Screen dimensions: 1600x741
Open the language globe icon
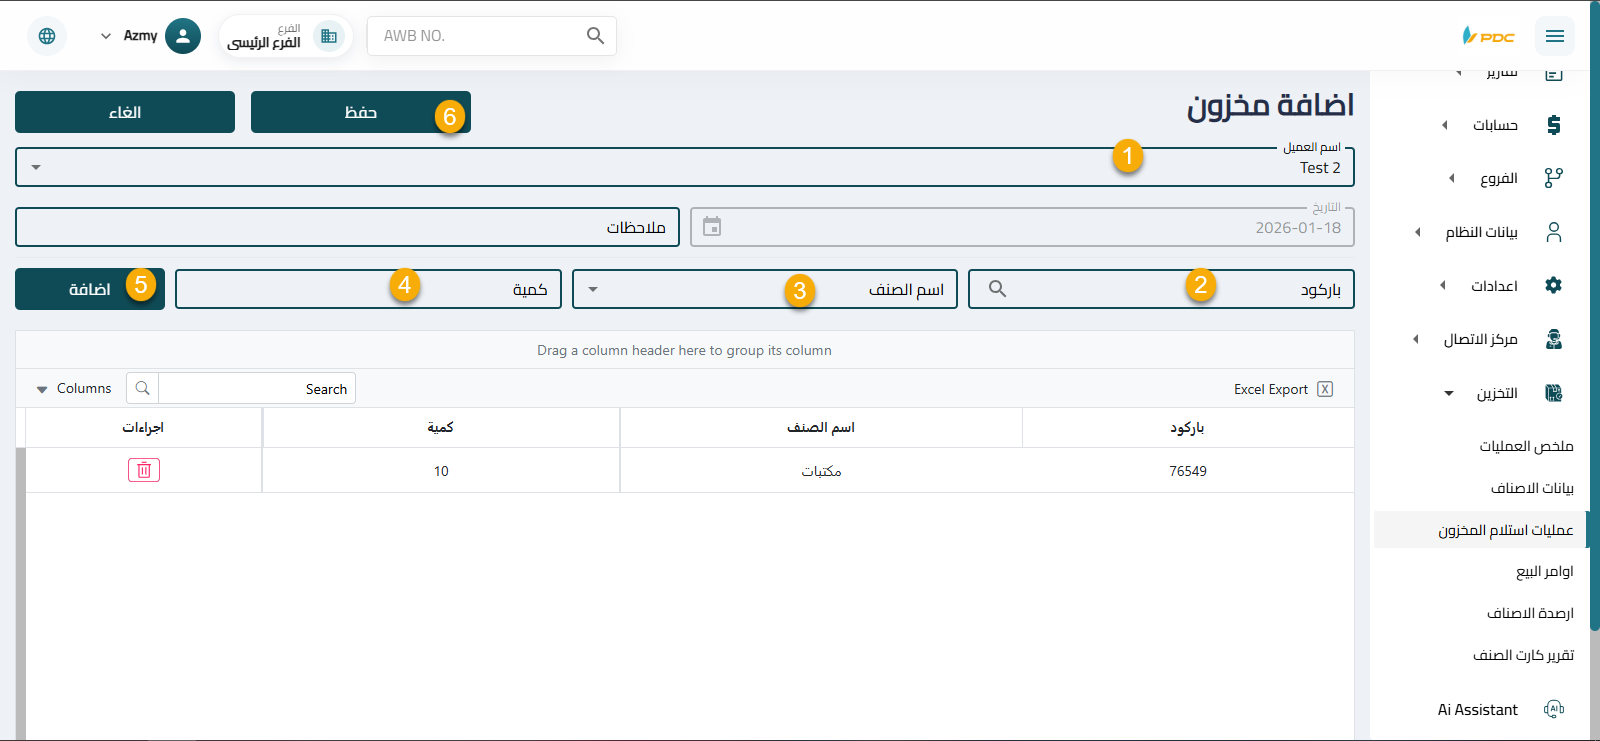pyautogui.click(x=47, y=36)
